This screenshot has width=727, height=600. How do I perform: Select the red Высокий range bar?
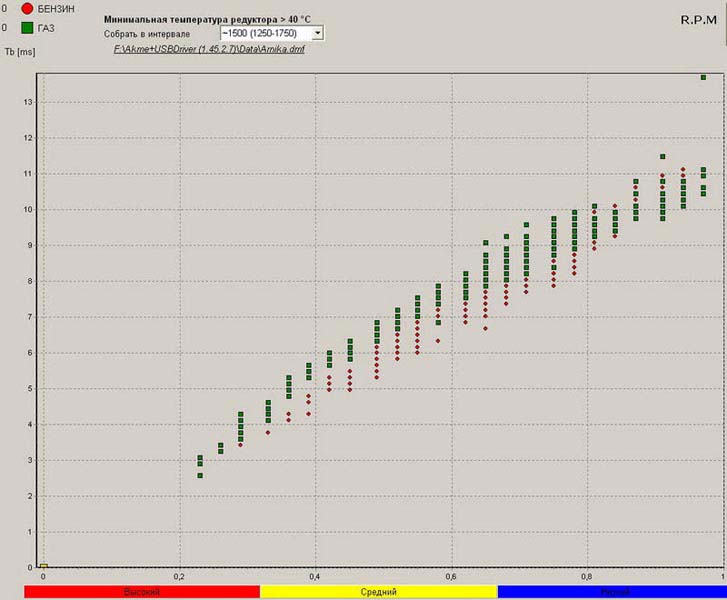coord(141,592)
